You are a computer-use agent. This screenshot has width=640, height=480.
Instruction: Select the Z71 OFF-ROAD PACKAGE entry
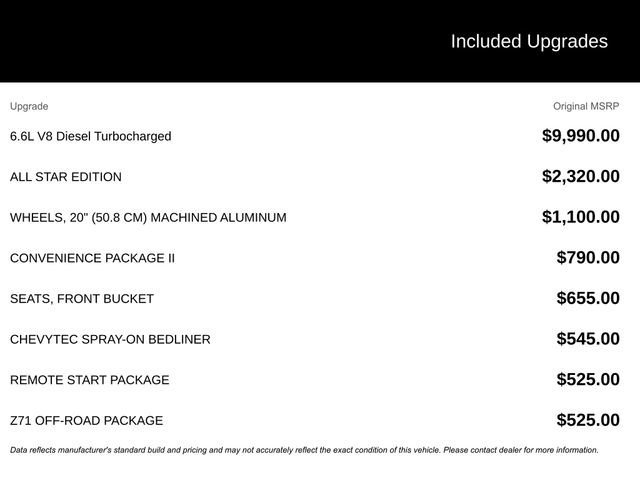pos(86,420)
